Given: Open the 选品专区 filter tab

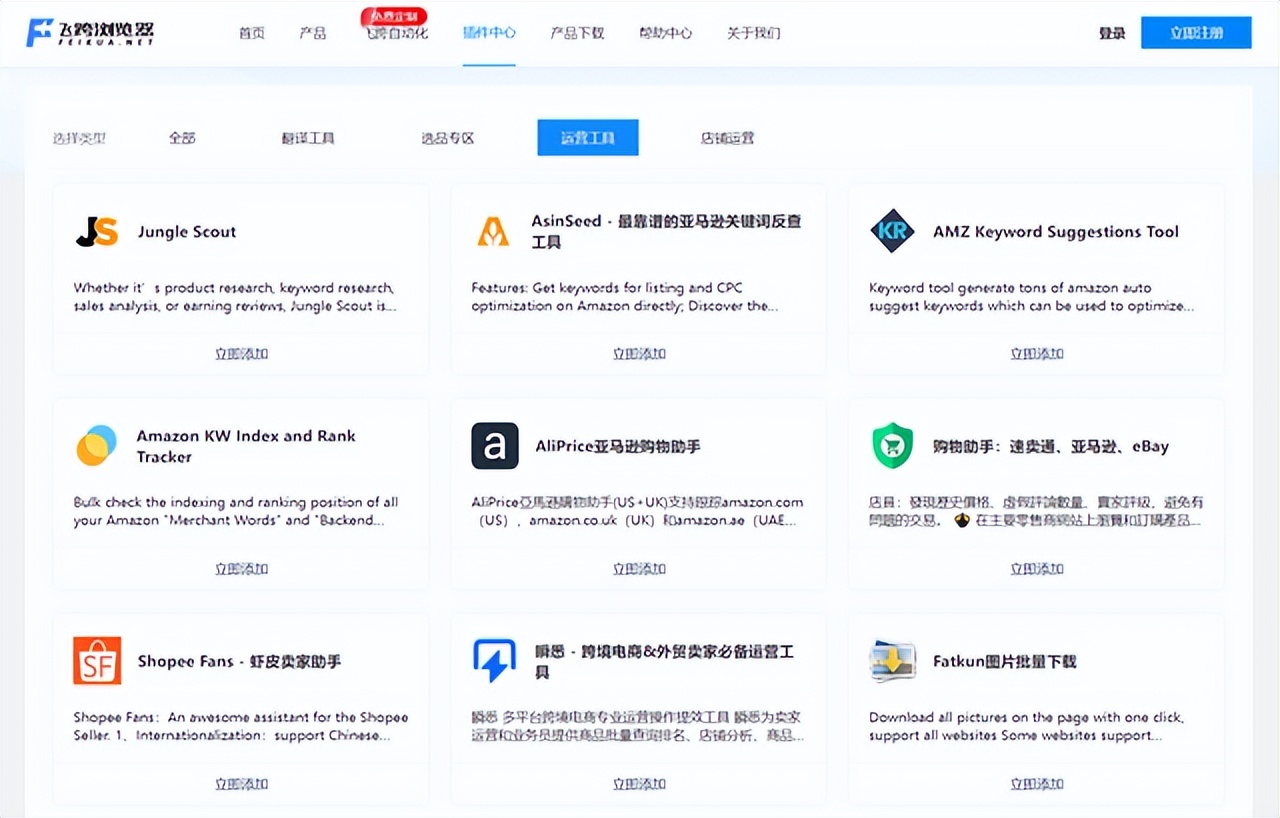Looking at the screenshot, I should pyautogui.click(x=447, y=137).
